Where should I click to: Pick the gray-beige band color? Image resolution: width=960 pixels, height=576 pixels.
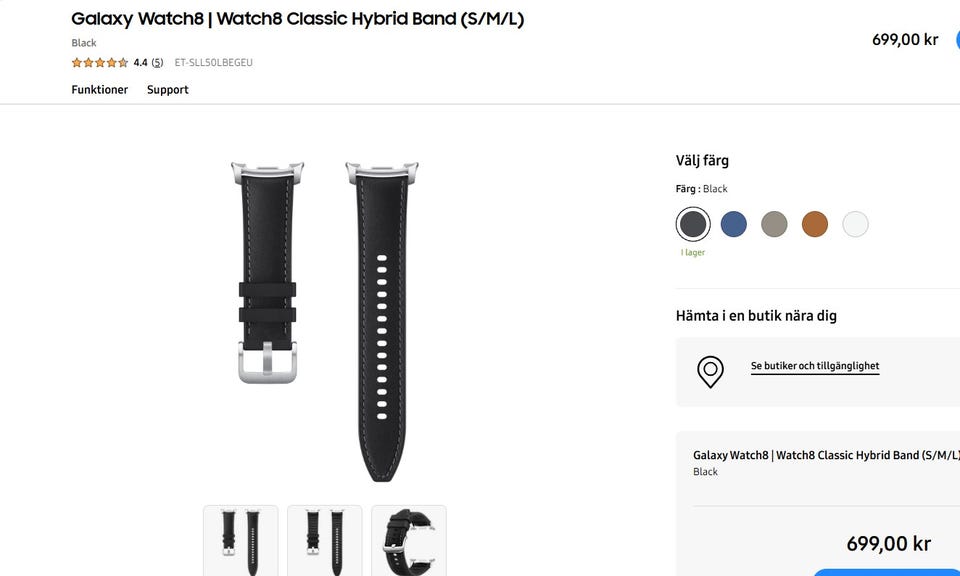[774, 224]
